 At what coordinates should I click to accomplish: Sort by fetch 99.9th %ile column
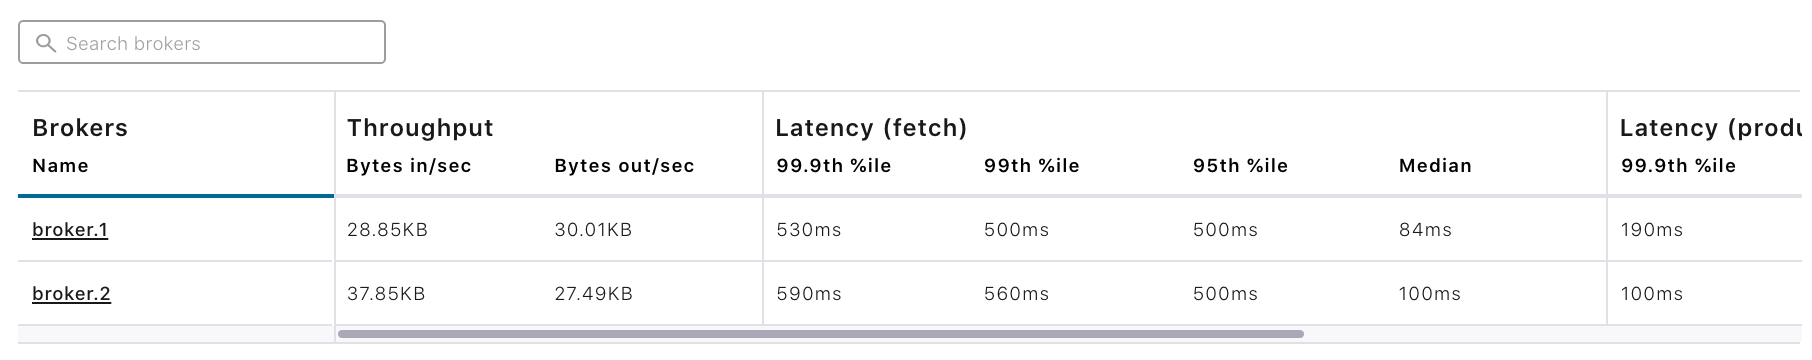tap(833, 166)
